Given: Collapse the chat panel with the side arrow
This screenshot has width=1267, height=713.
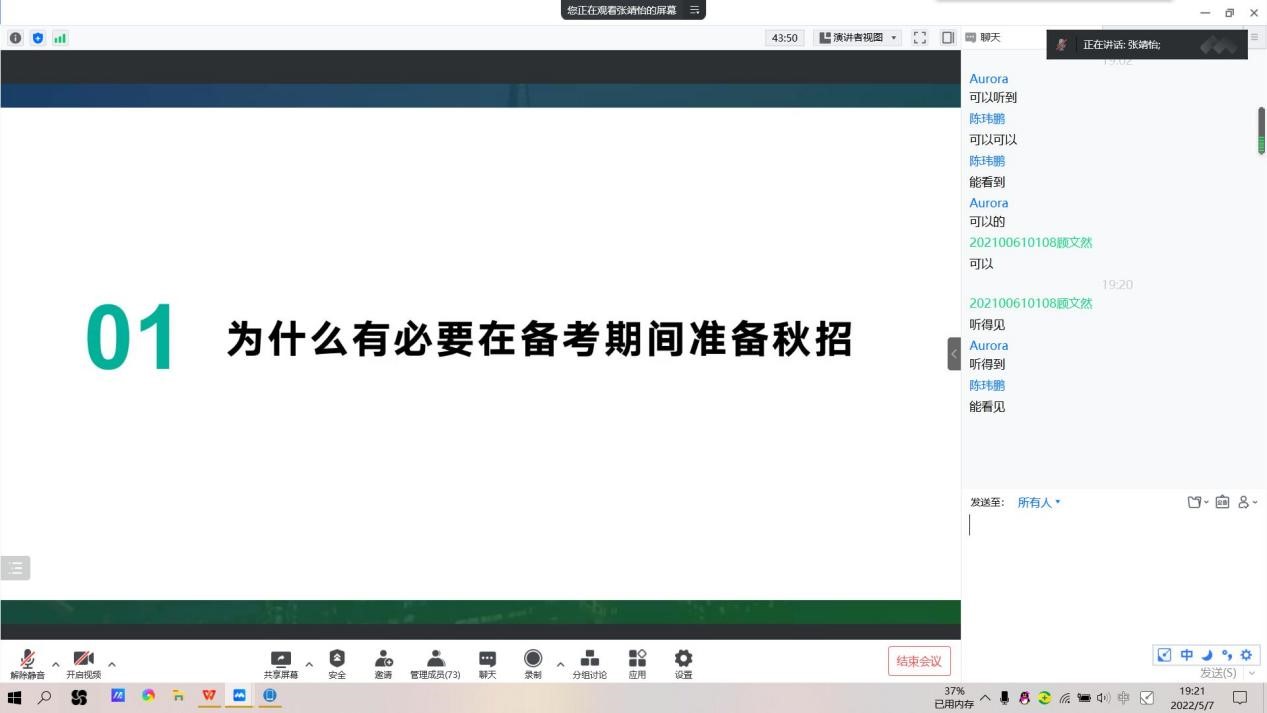Looking at the screenshot, I should coord(954,354).
